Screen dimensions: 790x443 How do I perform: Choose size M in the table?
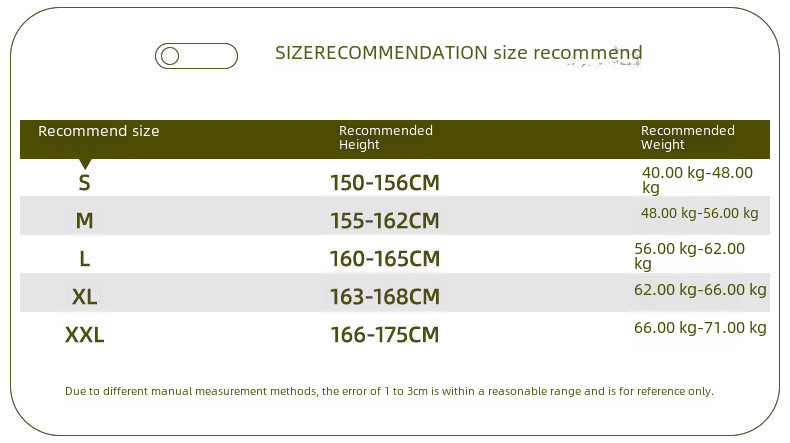[84, 221]
